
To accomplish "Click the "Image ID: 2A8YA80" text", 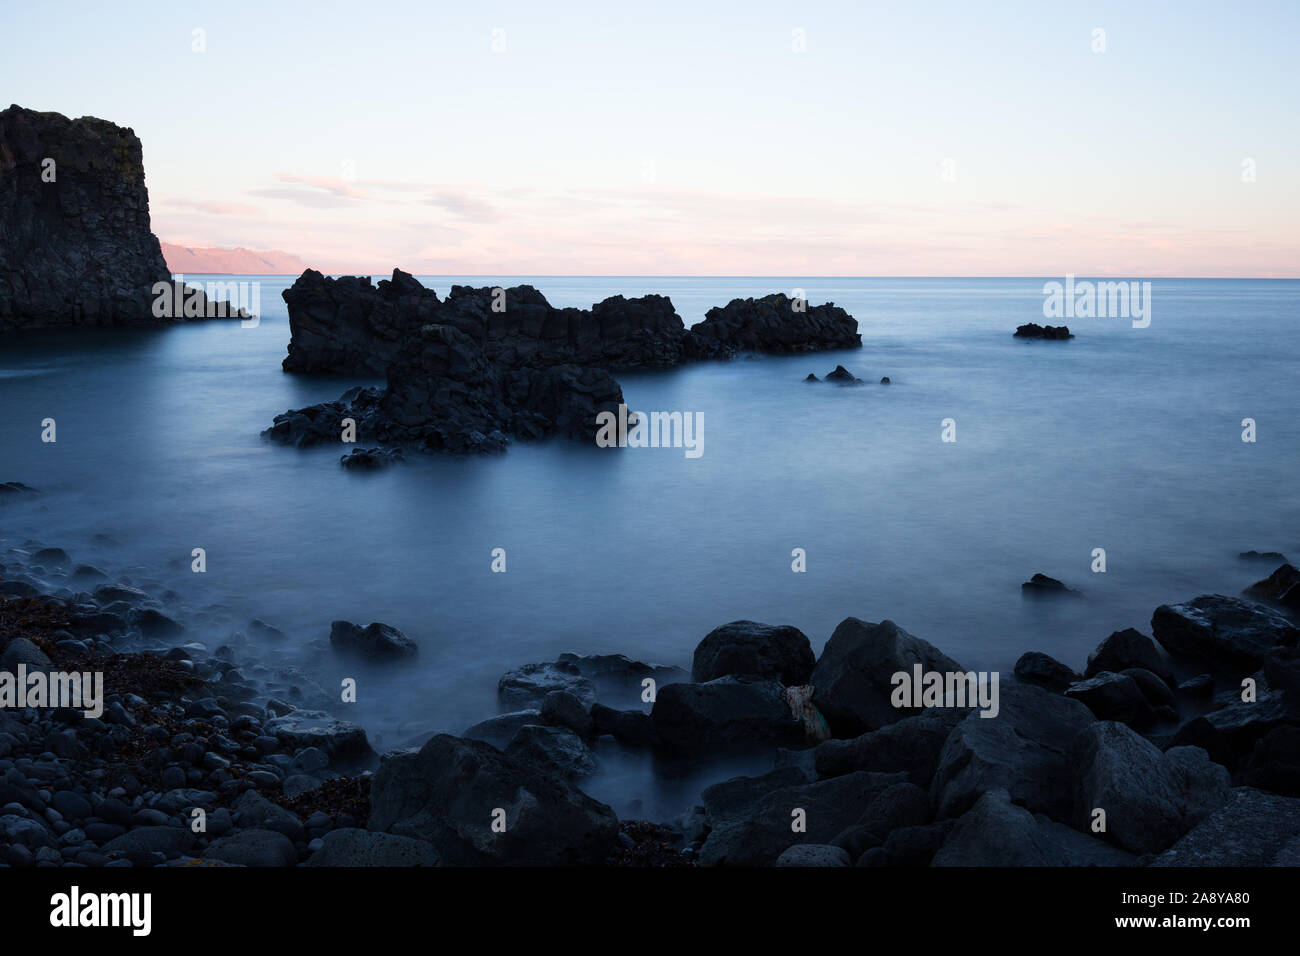I will pos(1186,898).
